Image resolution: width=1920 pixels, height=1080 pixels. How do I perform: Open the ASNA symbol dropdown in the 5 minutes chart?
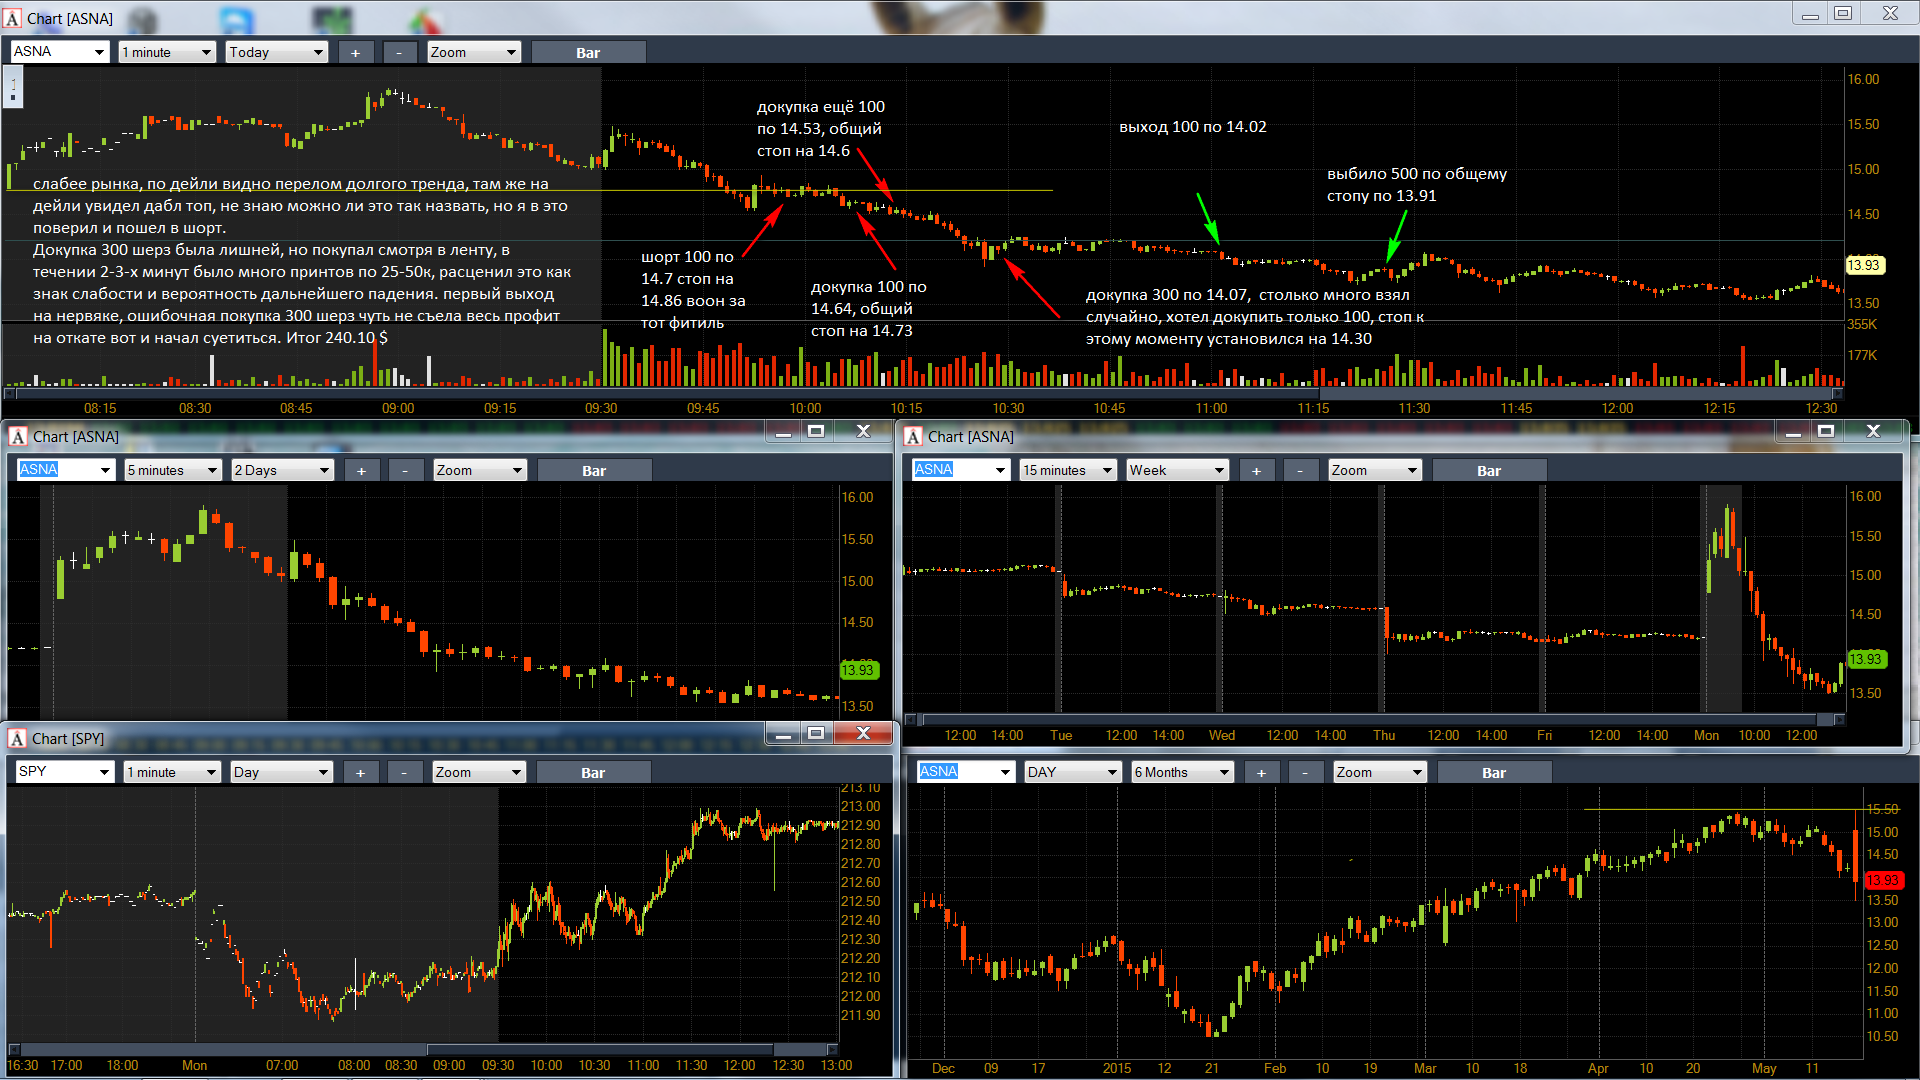tap(65, 470)
